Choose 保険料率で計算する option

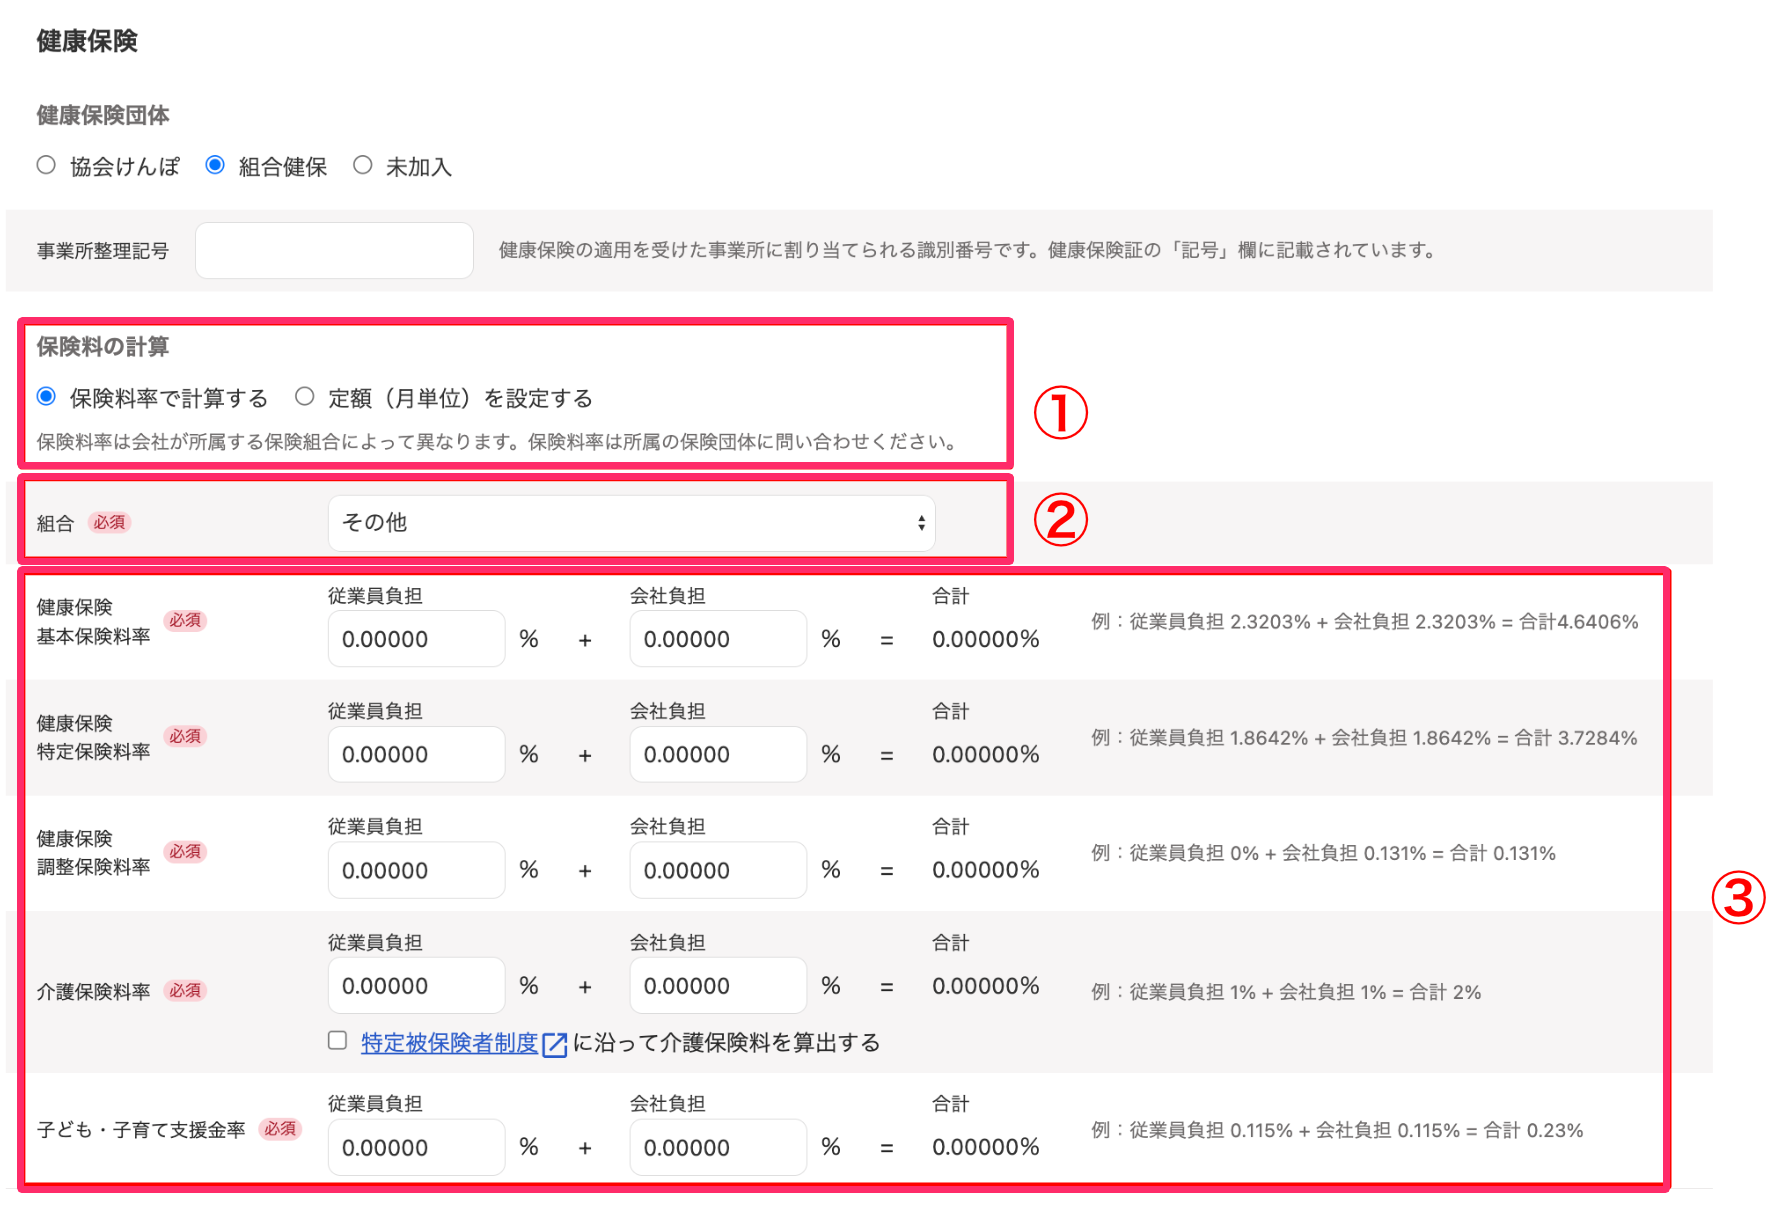point(46,397)
